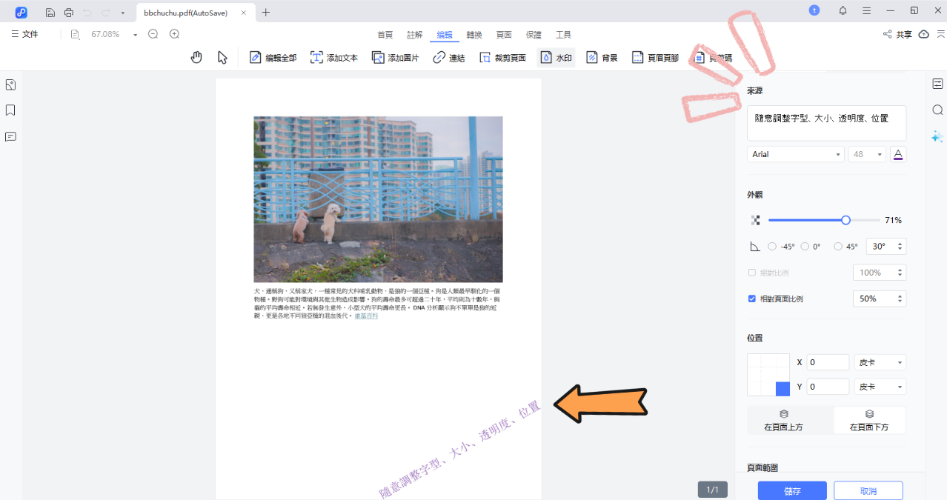Enable the absolute scale (絕對比例) checkbox
Viewport: 947px width, 500px height.
point(752,273)
